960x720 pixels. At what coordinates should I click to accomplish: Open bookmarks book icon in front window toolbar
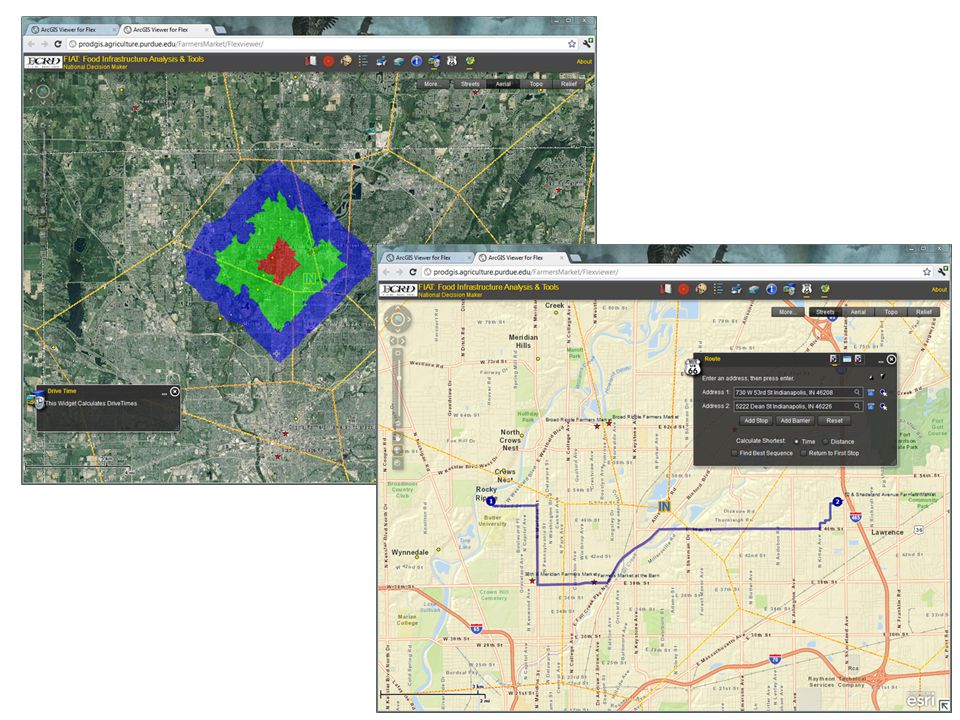tap(666, 288)
